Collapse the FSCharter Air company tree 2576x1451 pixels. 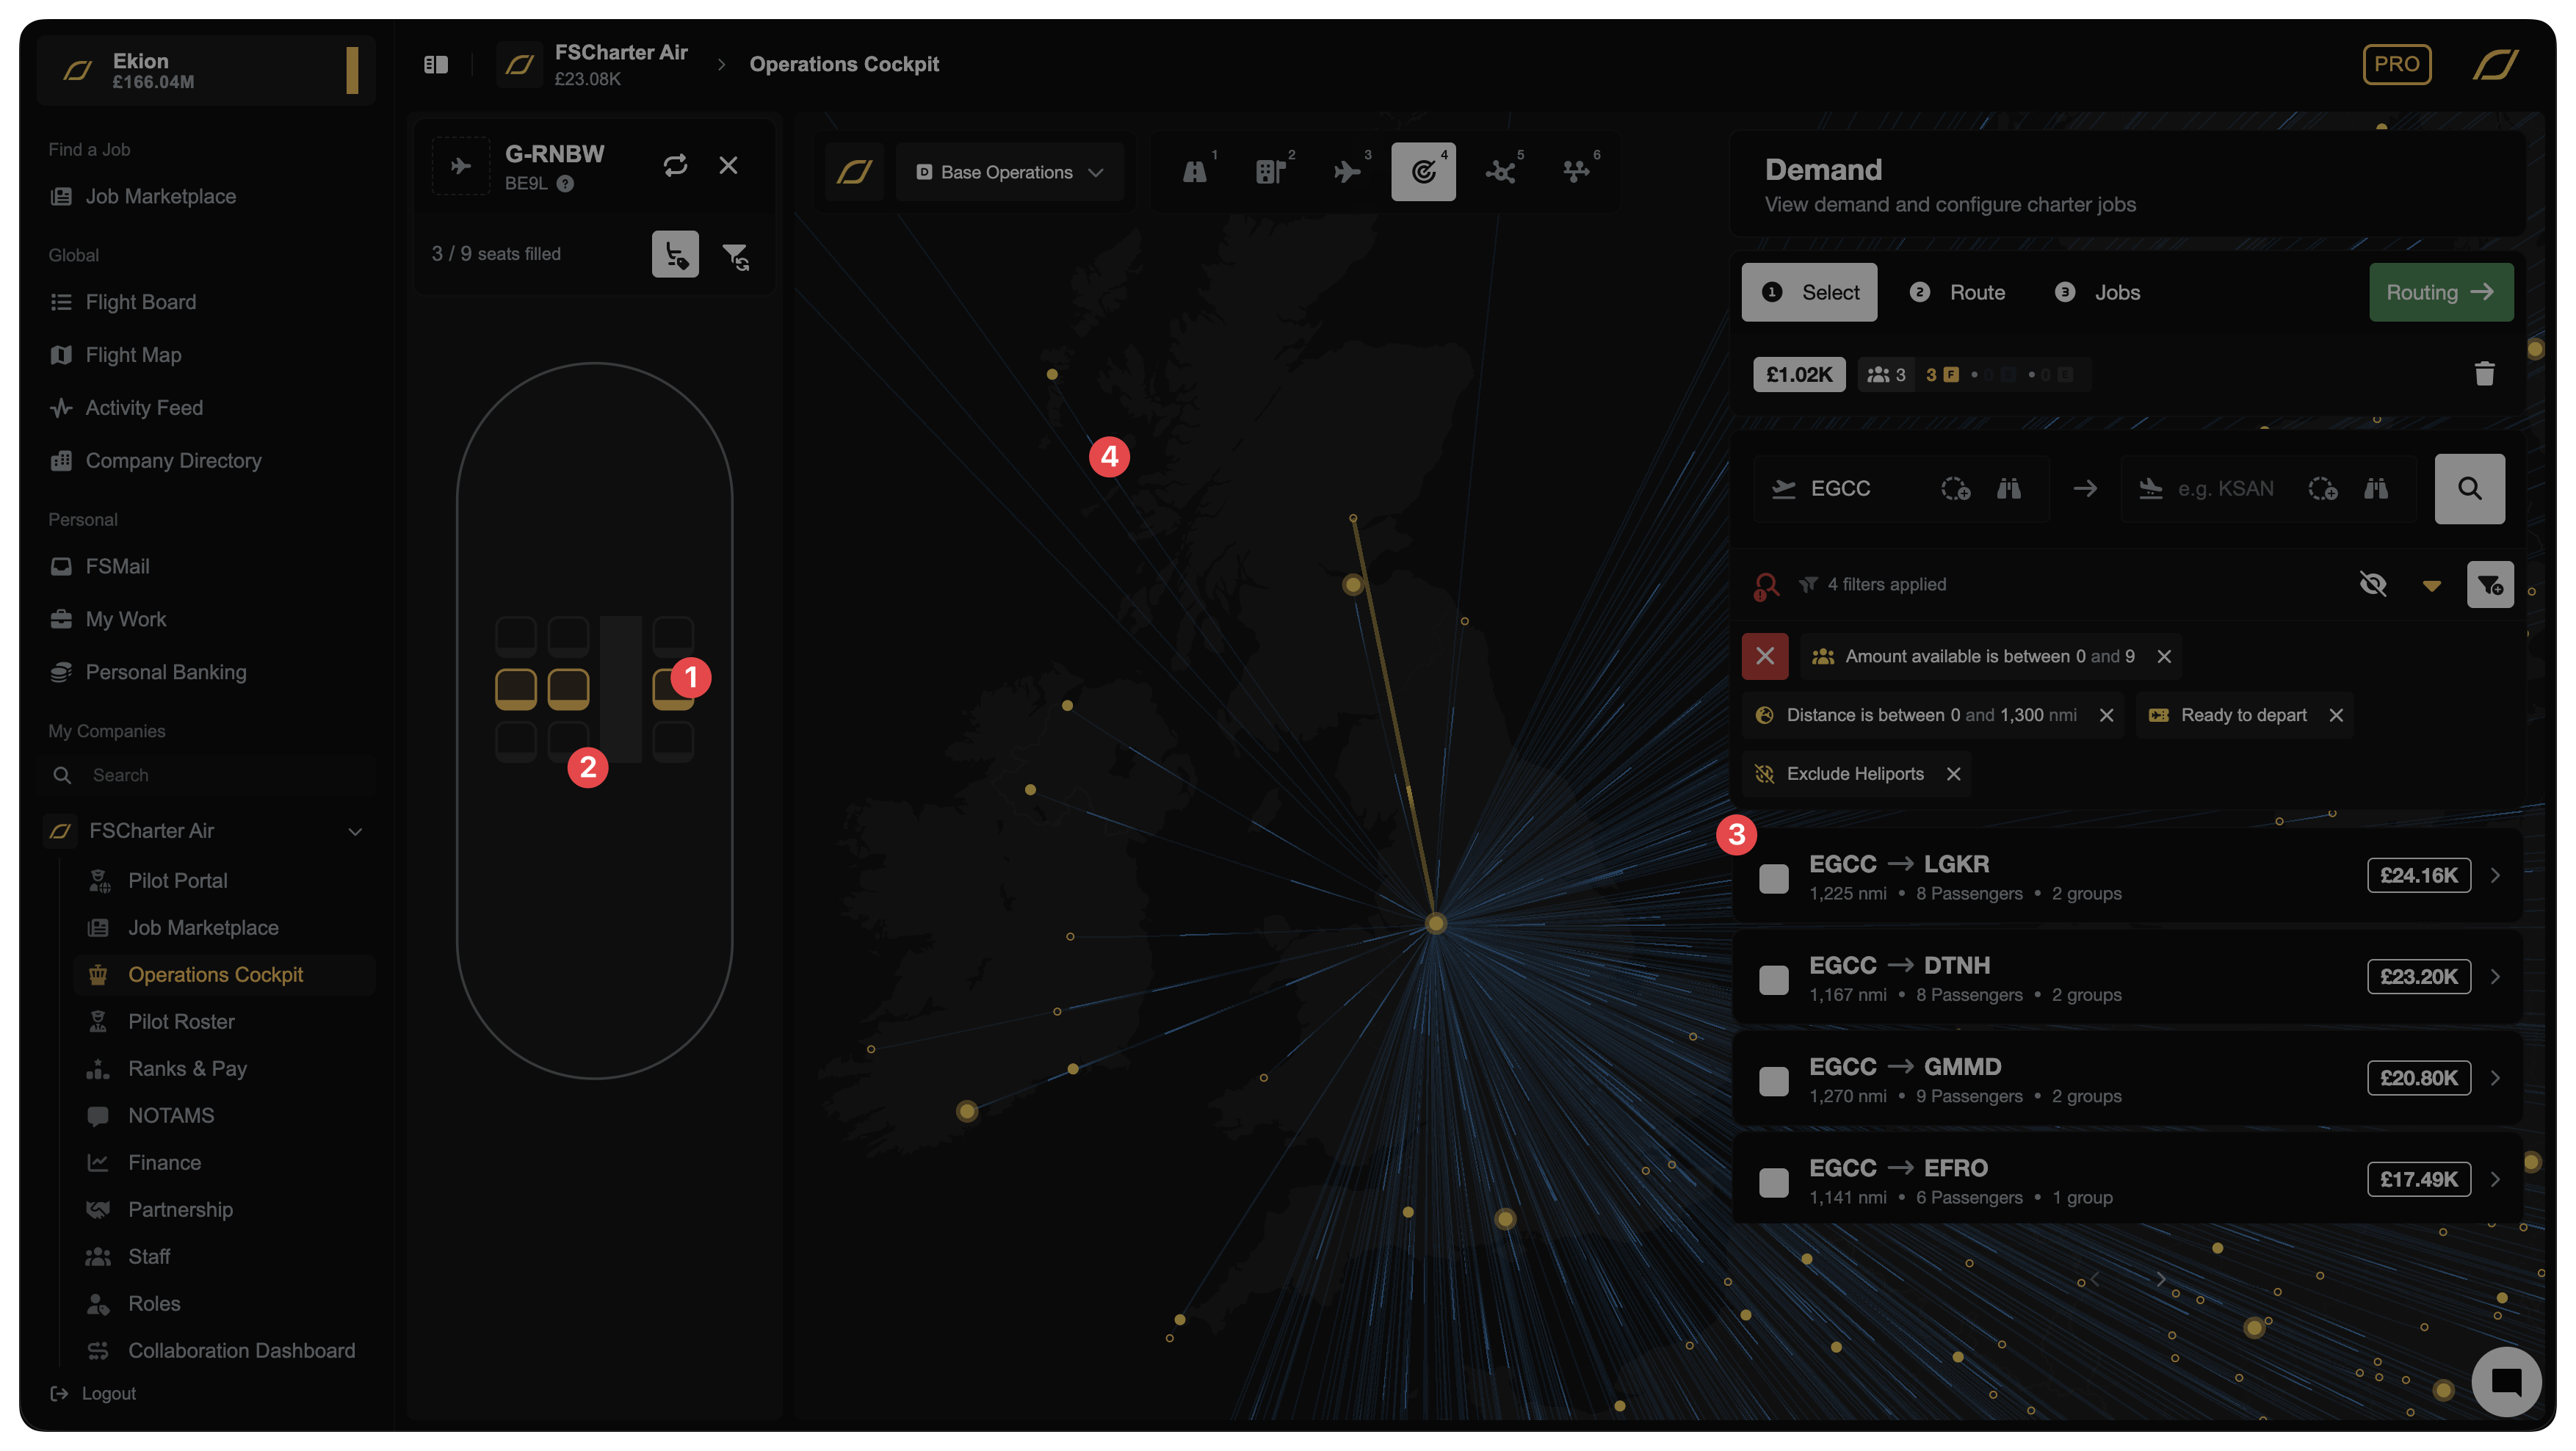point(355,831)
